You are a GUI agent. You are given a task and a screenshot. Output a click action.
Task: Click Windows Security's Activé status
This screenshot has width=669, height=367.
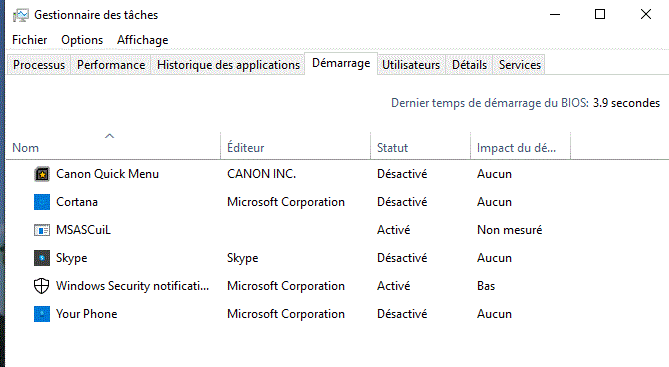point(393,286)
